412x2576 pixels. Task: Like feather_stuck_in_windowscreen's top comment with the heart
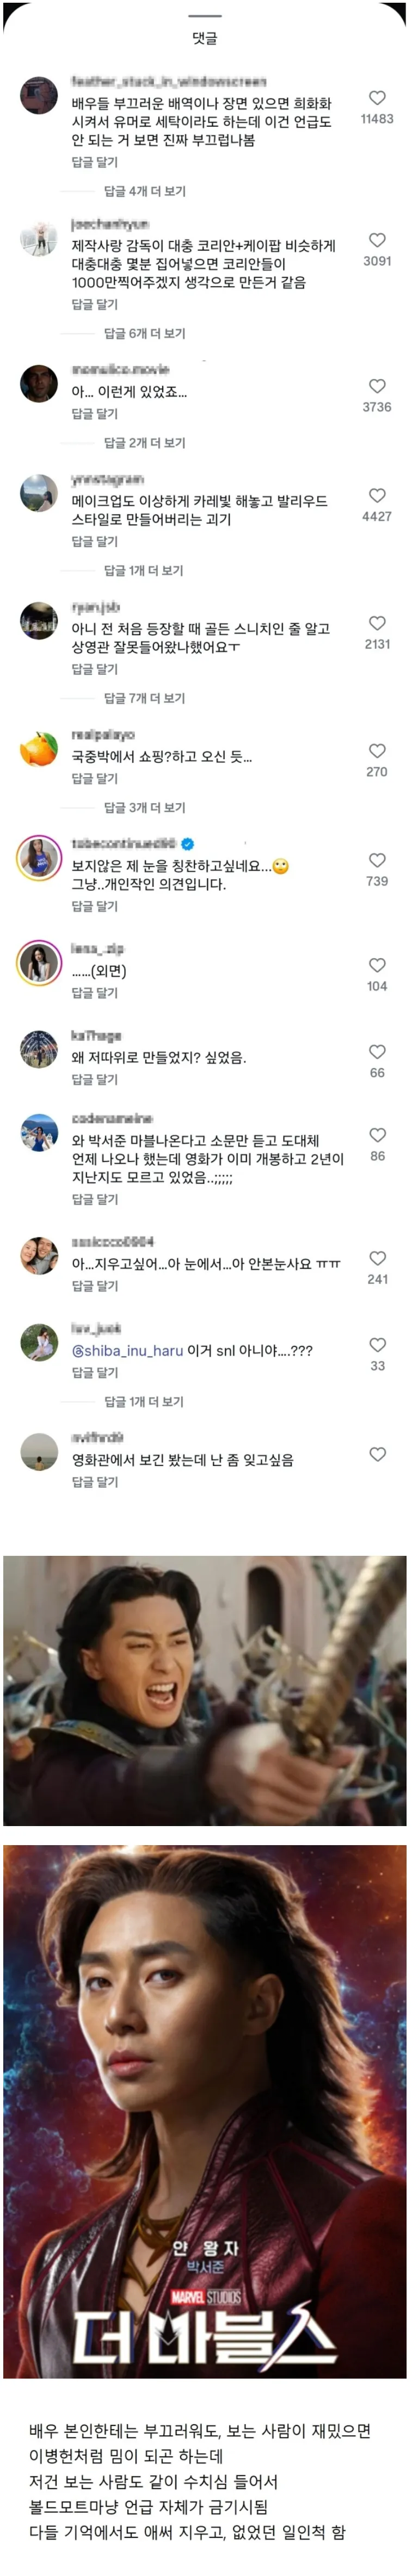coord(378,97)
